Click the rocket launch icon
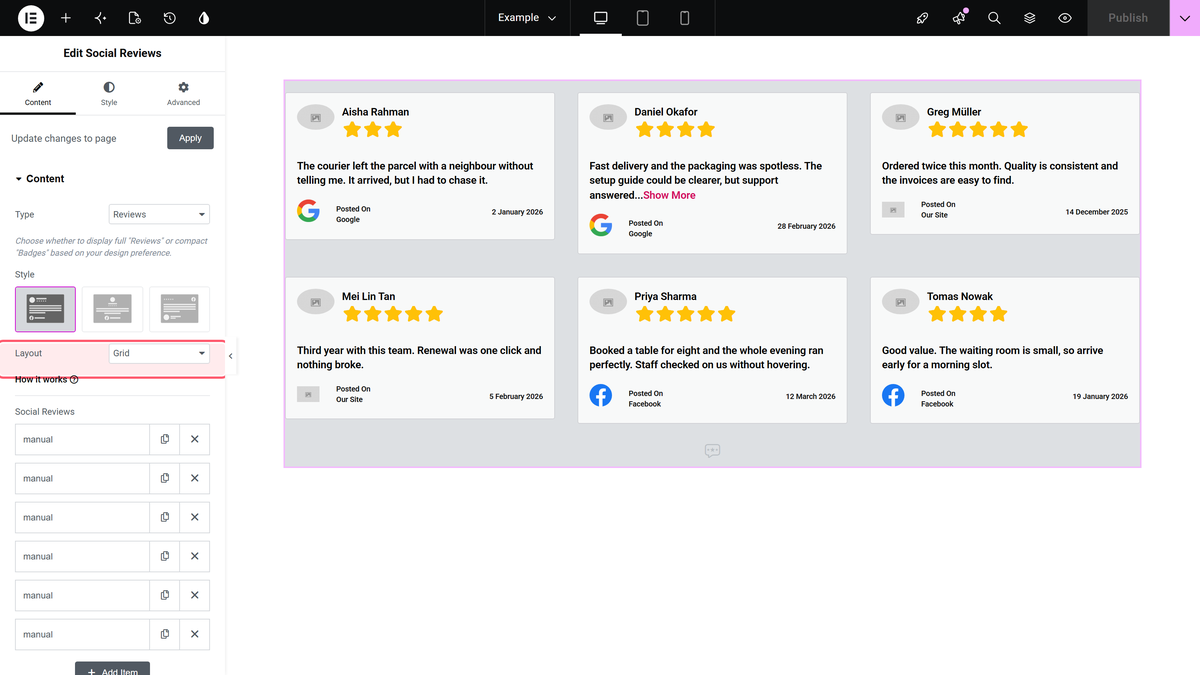 click(x=923, y=18)
